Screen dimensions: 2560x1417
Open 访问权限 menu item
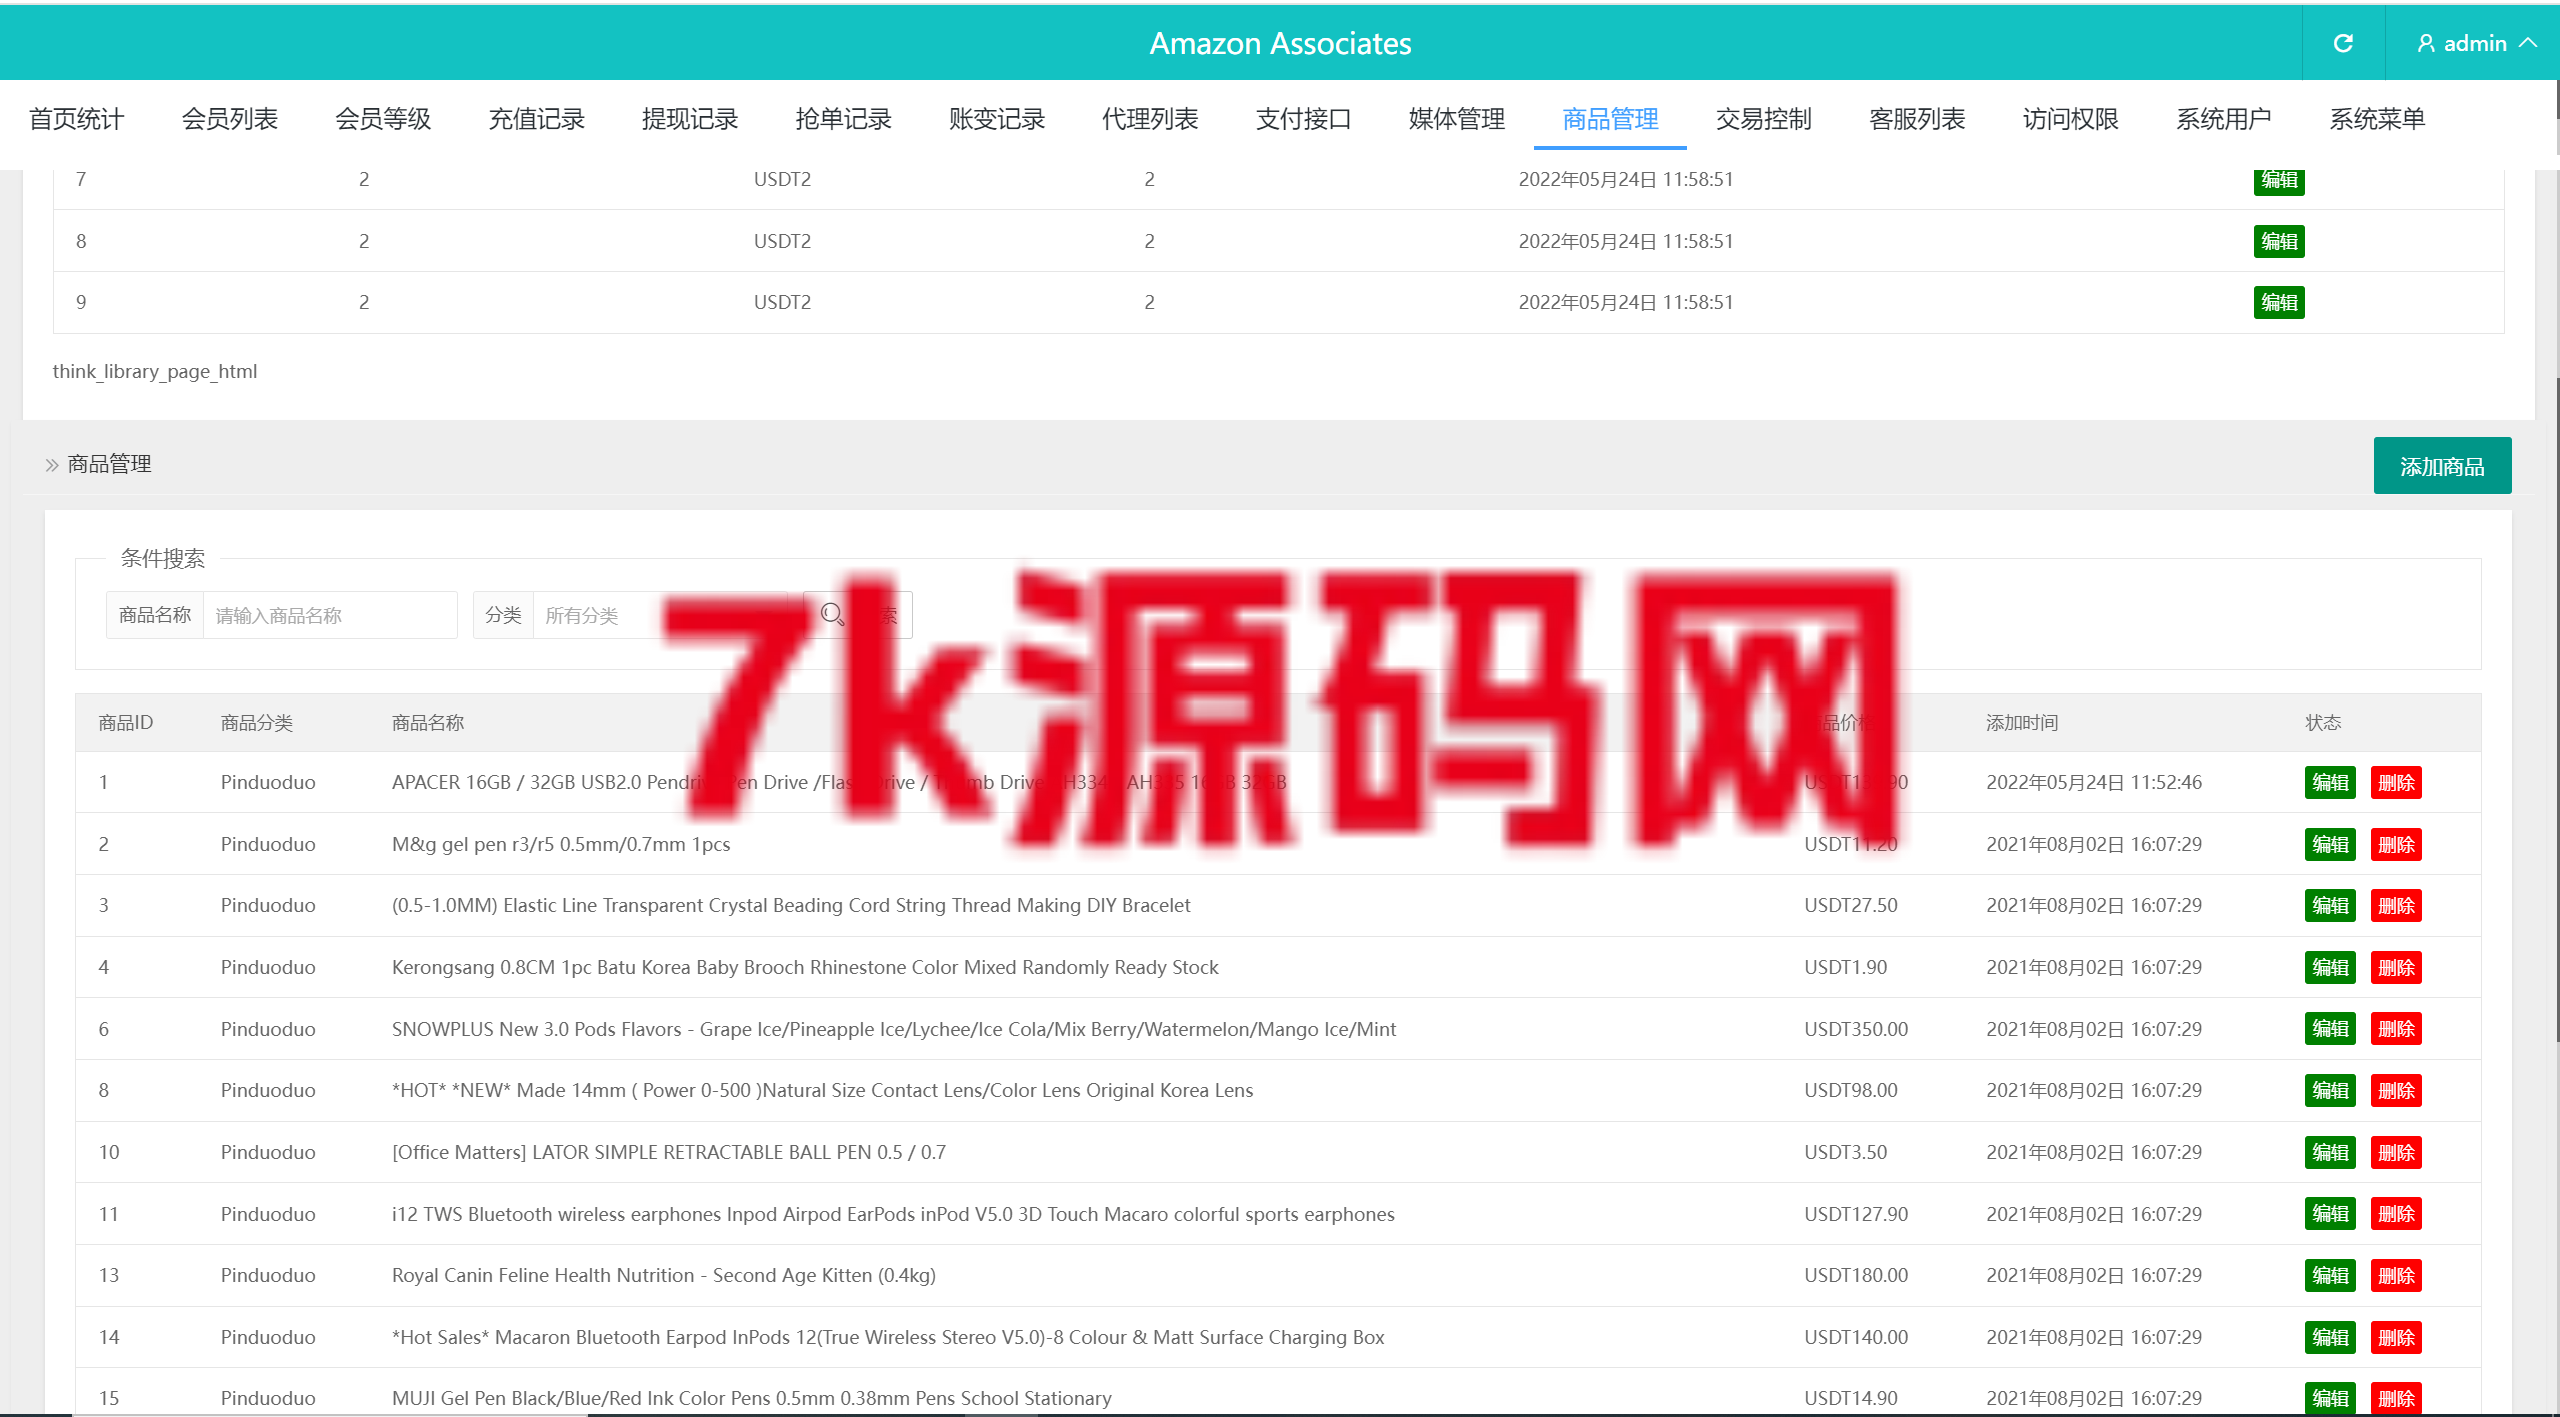click(2071, 119)
